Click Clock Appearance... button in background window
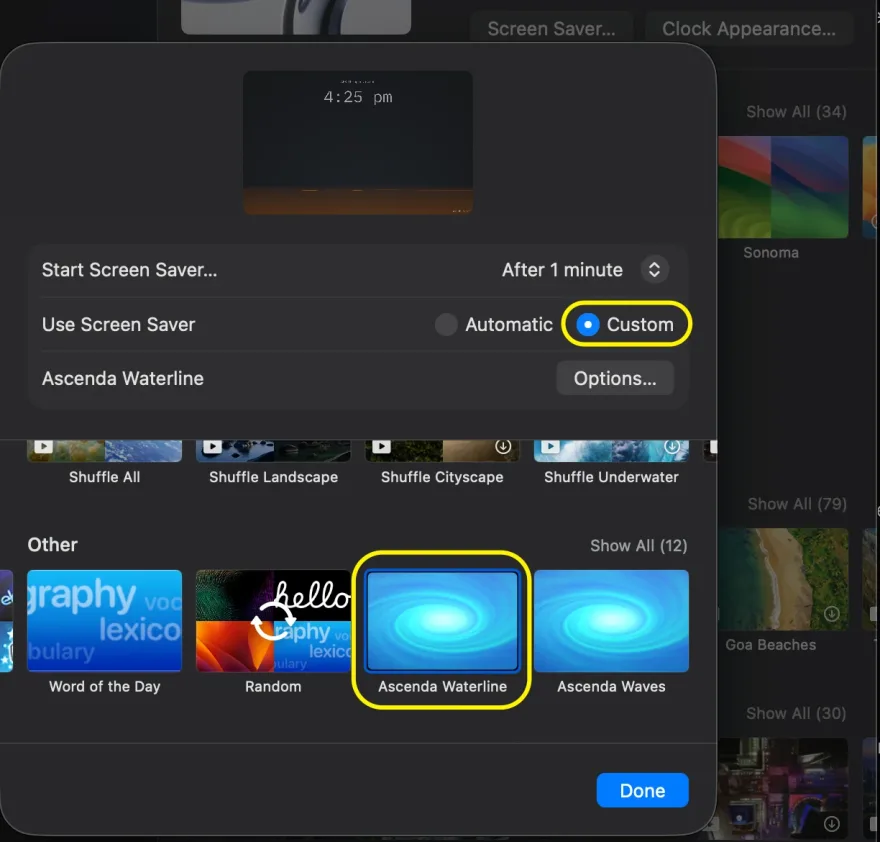Viewport: 880px width, 842px height. click(x=749, y=29)
